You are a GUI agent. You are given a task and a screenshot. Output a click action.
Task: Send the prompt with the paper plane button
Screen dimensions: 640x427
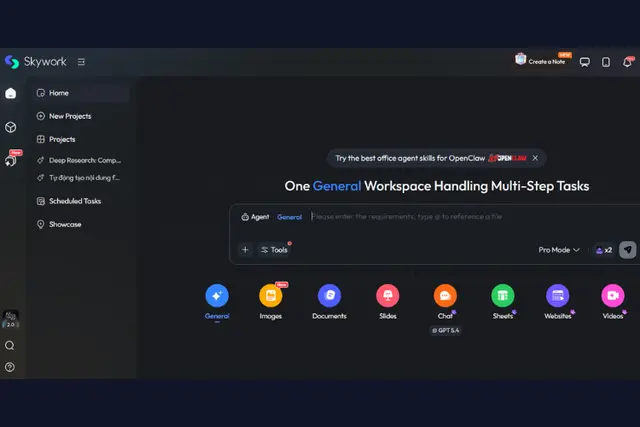[x=628, y=250]
